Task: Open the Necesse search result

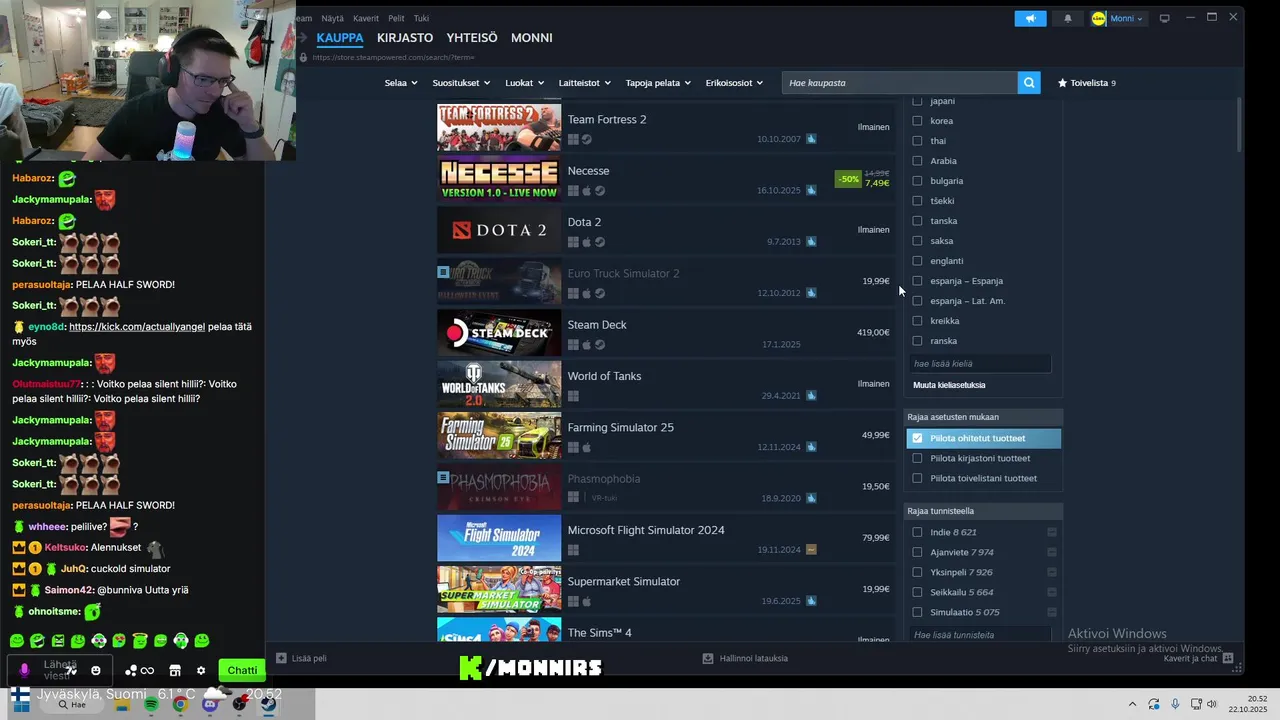Action: (x=666, y=179)
